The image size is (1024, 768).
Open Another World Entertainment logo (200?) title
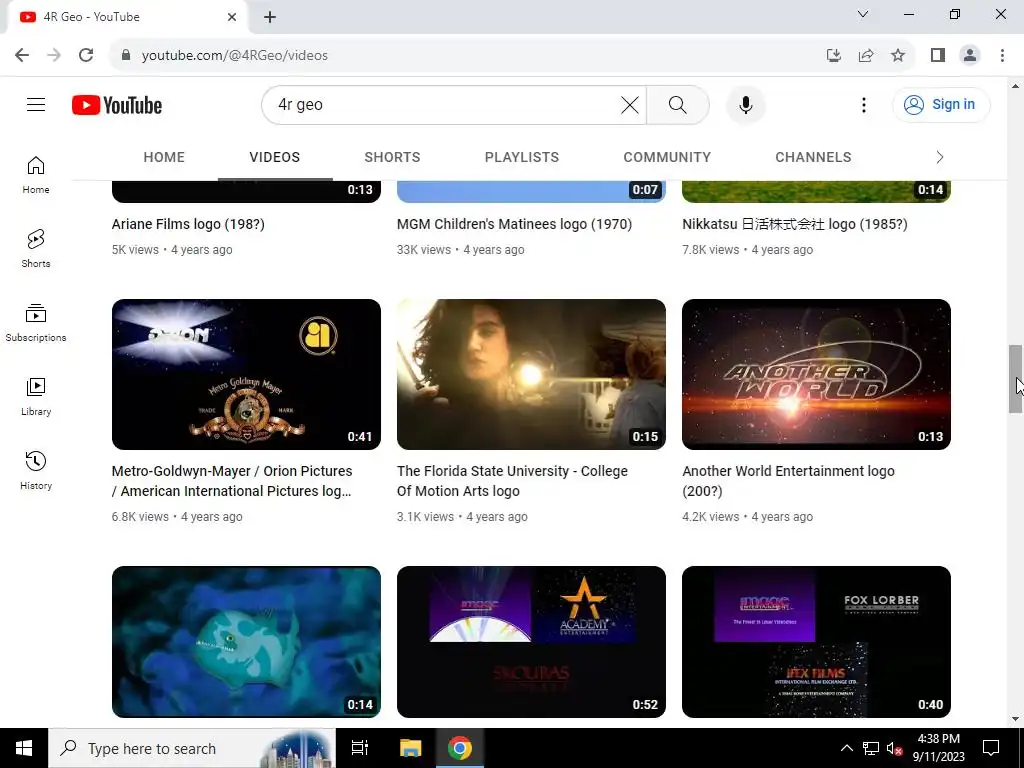pyautogui.click(x=788, y=481)
